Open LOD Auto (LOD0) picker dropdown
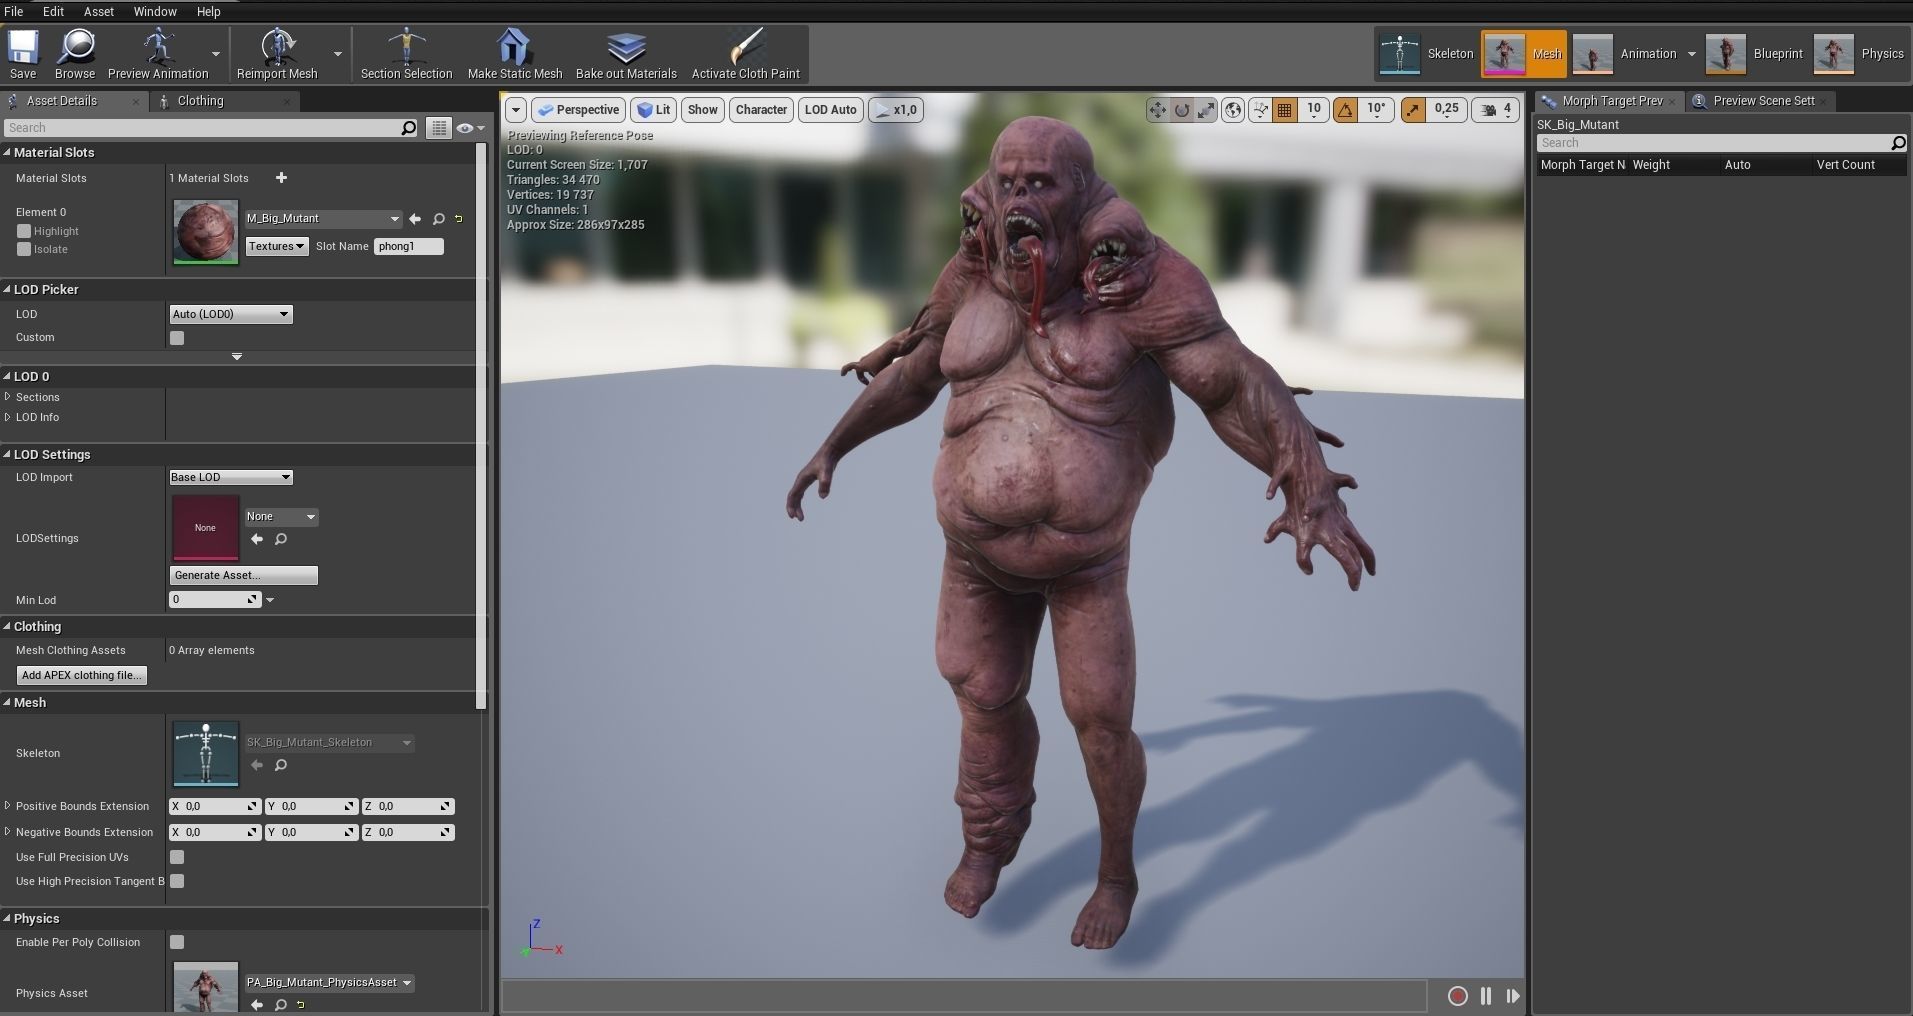The height and width of the screenshot is (1016, 1913). click(230, 314)
